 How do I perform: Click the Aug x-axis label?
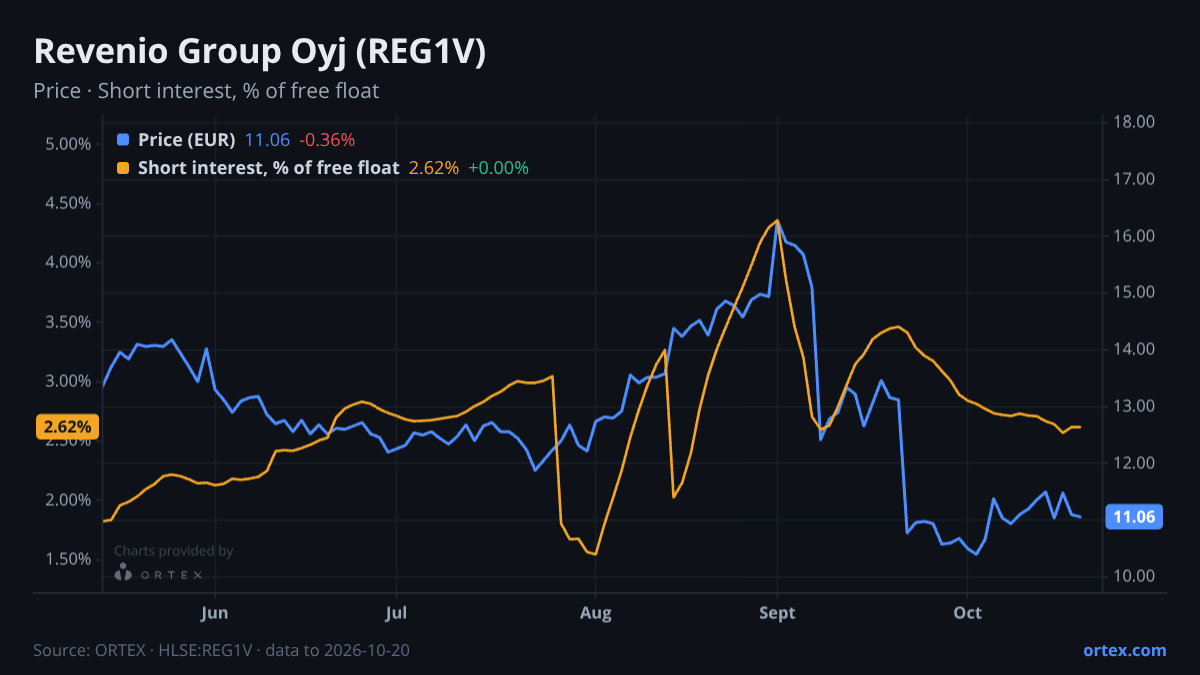[x=595, y=612]
